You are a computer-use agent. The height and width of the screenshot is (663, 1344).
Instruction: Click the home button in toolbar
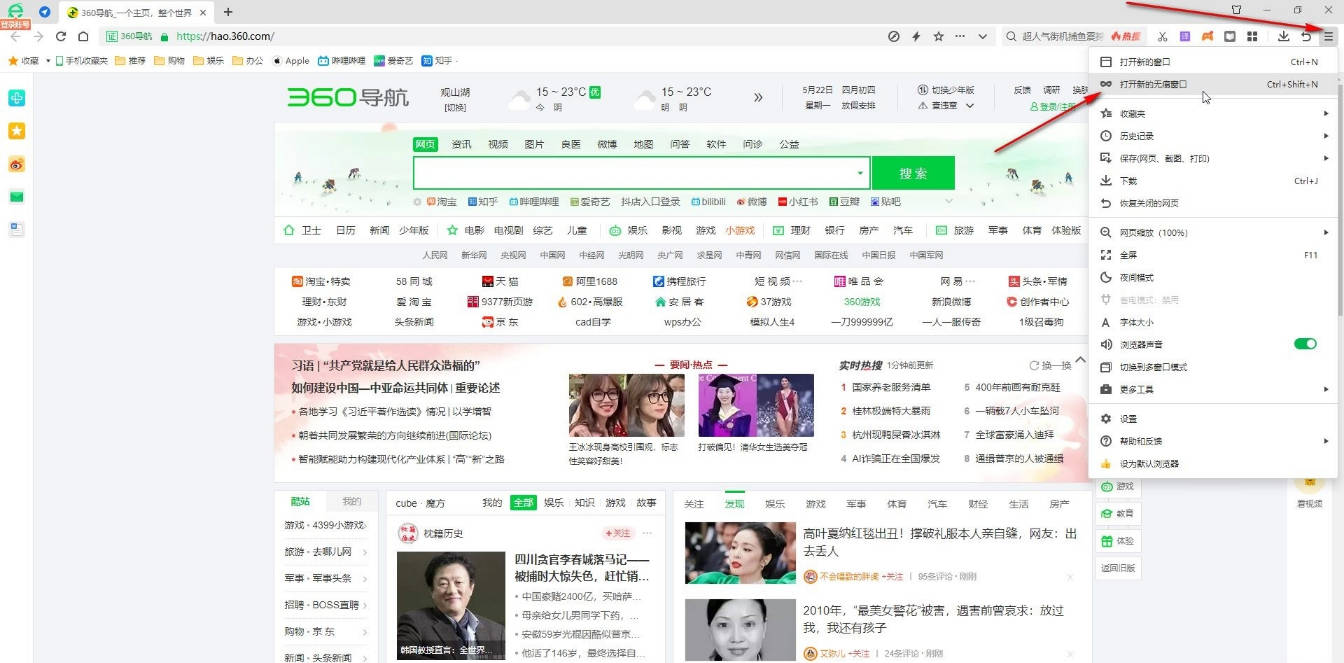tap(83, 37)
